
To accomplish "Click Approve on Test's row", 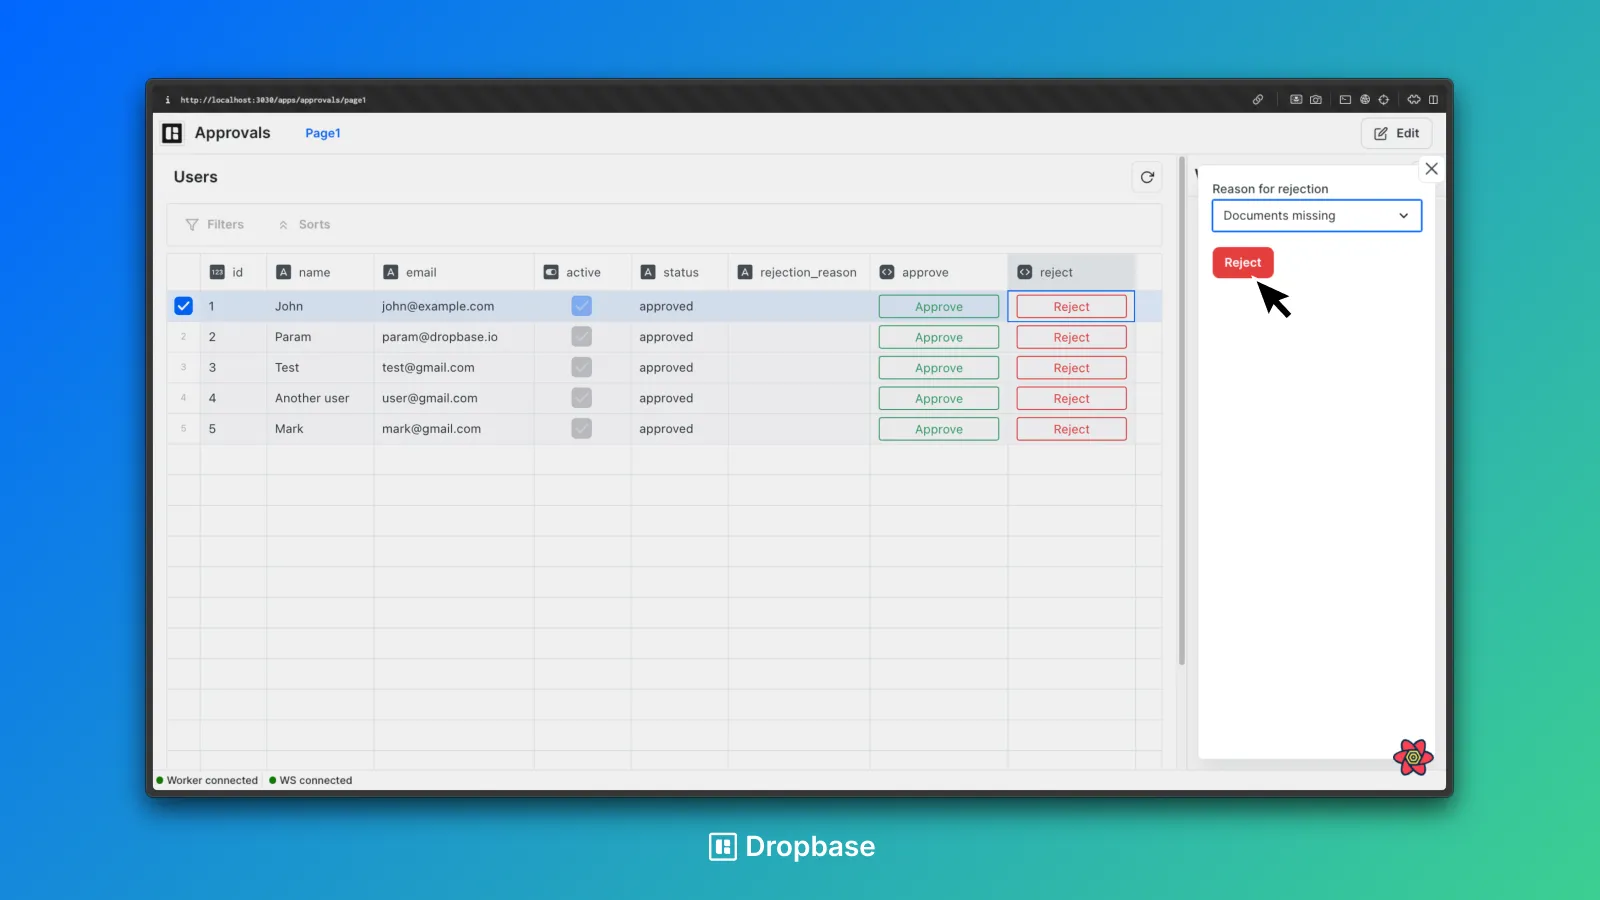I will pyautogui.click(x=938, y=367).
